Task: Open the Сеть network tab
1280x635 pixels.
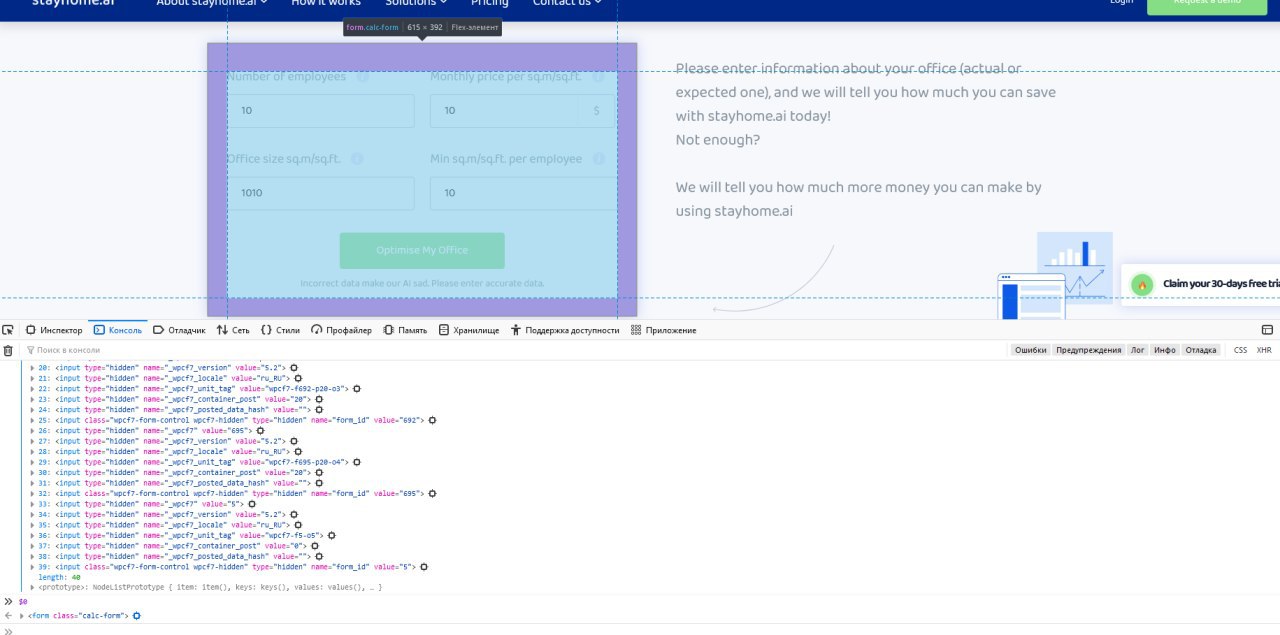Action: pos(233,330)
